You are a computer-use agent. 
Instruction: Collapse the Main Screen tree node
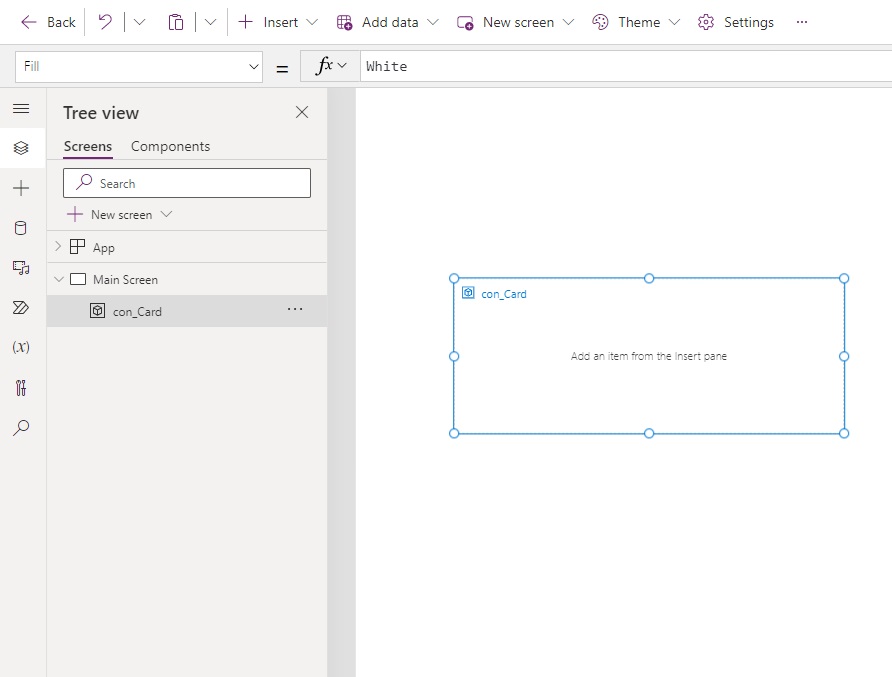click(58, 279)
